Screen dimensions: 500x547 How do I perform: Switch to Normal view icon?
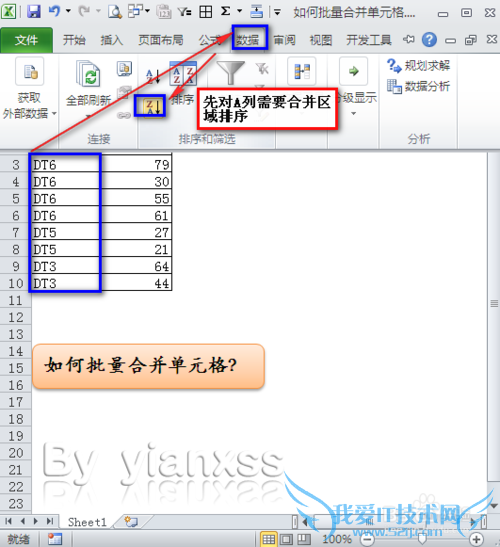pyautogui.click(x=268, y=539)
